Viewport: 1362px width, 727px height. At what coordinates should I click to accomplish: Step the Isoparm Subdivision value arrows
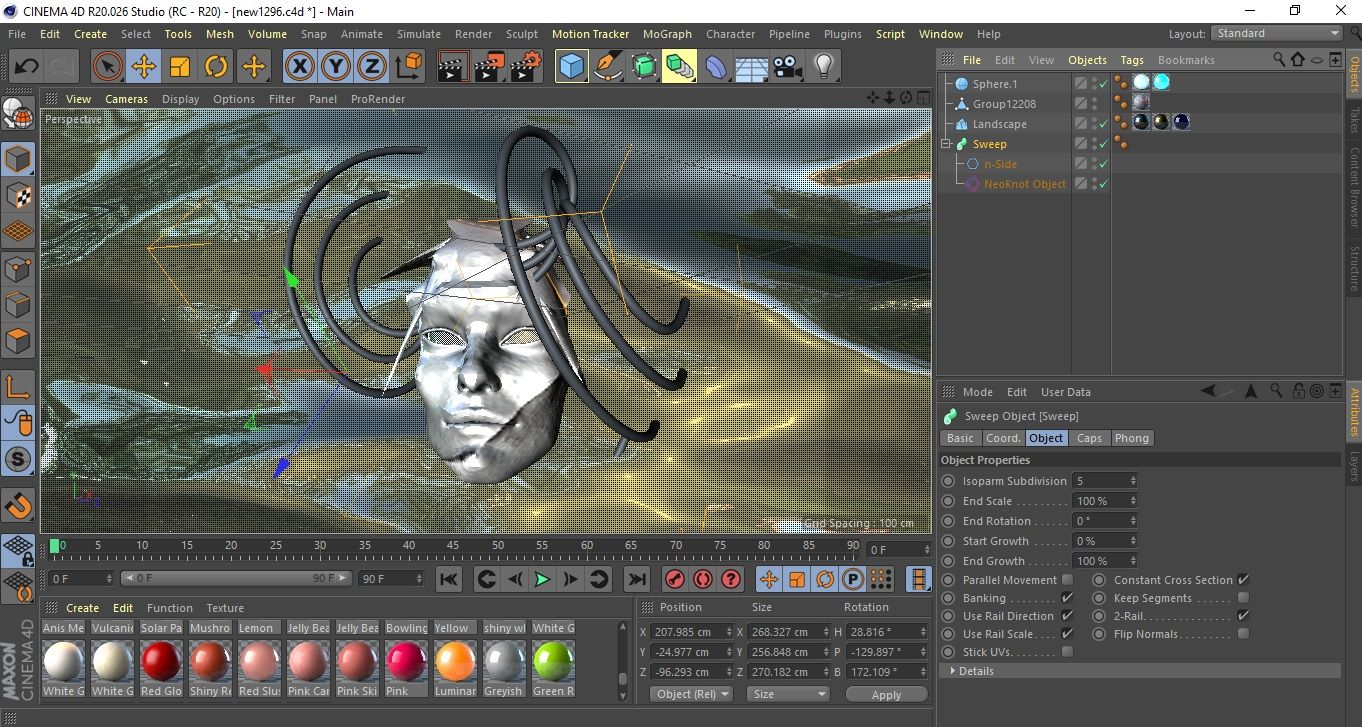pyautogui.click(x=1133, y=481)
